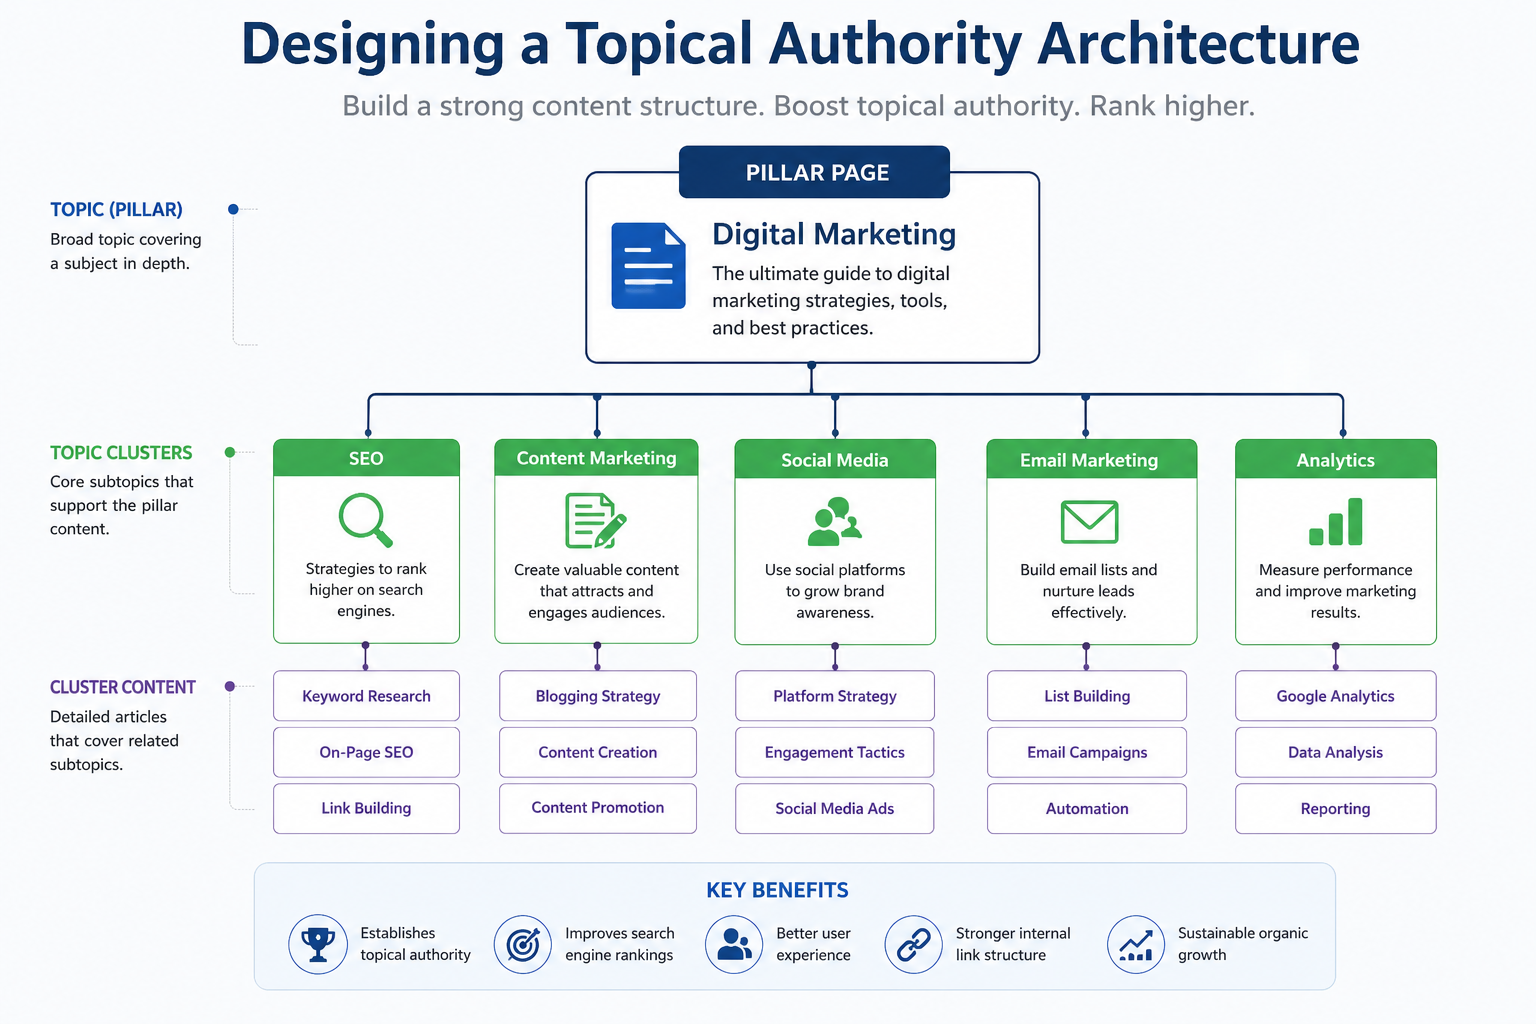Click the KEY BENEFITS heading

click(777, 890)
